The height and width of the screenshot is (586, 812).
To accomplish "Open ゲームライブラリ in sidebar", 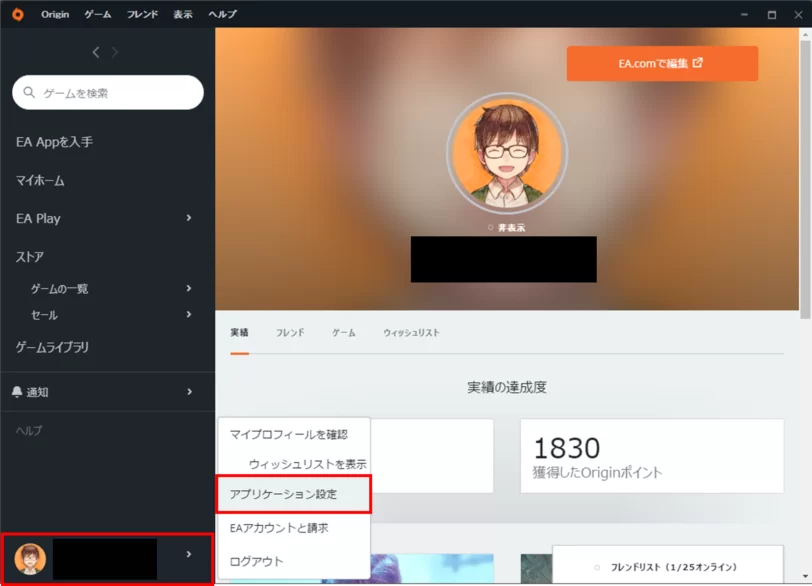I will 52,347.
